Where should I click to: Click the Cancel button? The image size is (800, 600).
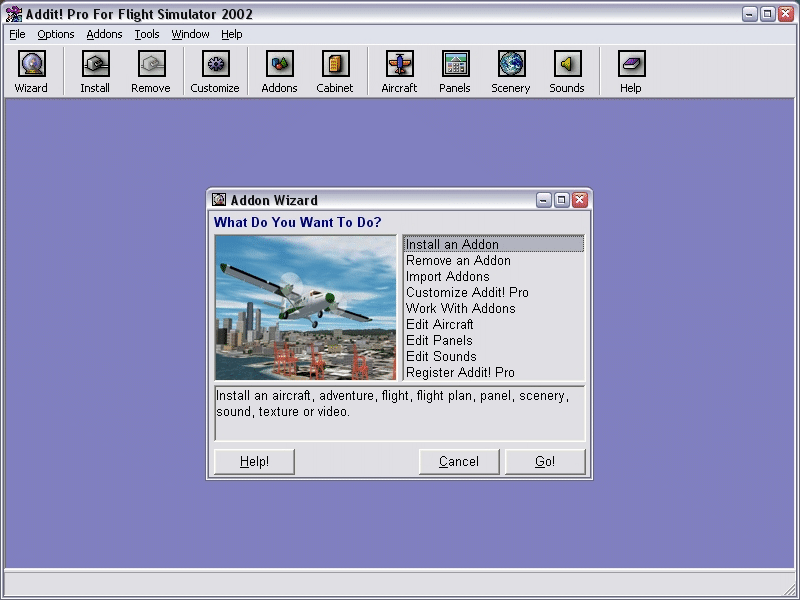tap(459, 462)
